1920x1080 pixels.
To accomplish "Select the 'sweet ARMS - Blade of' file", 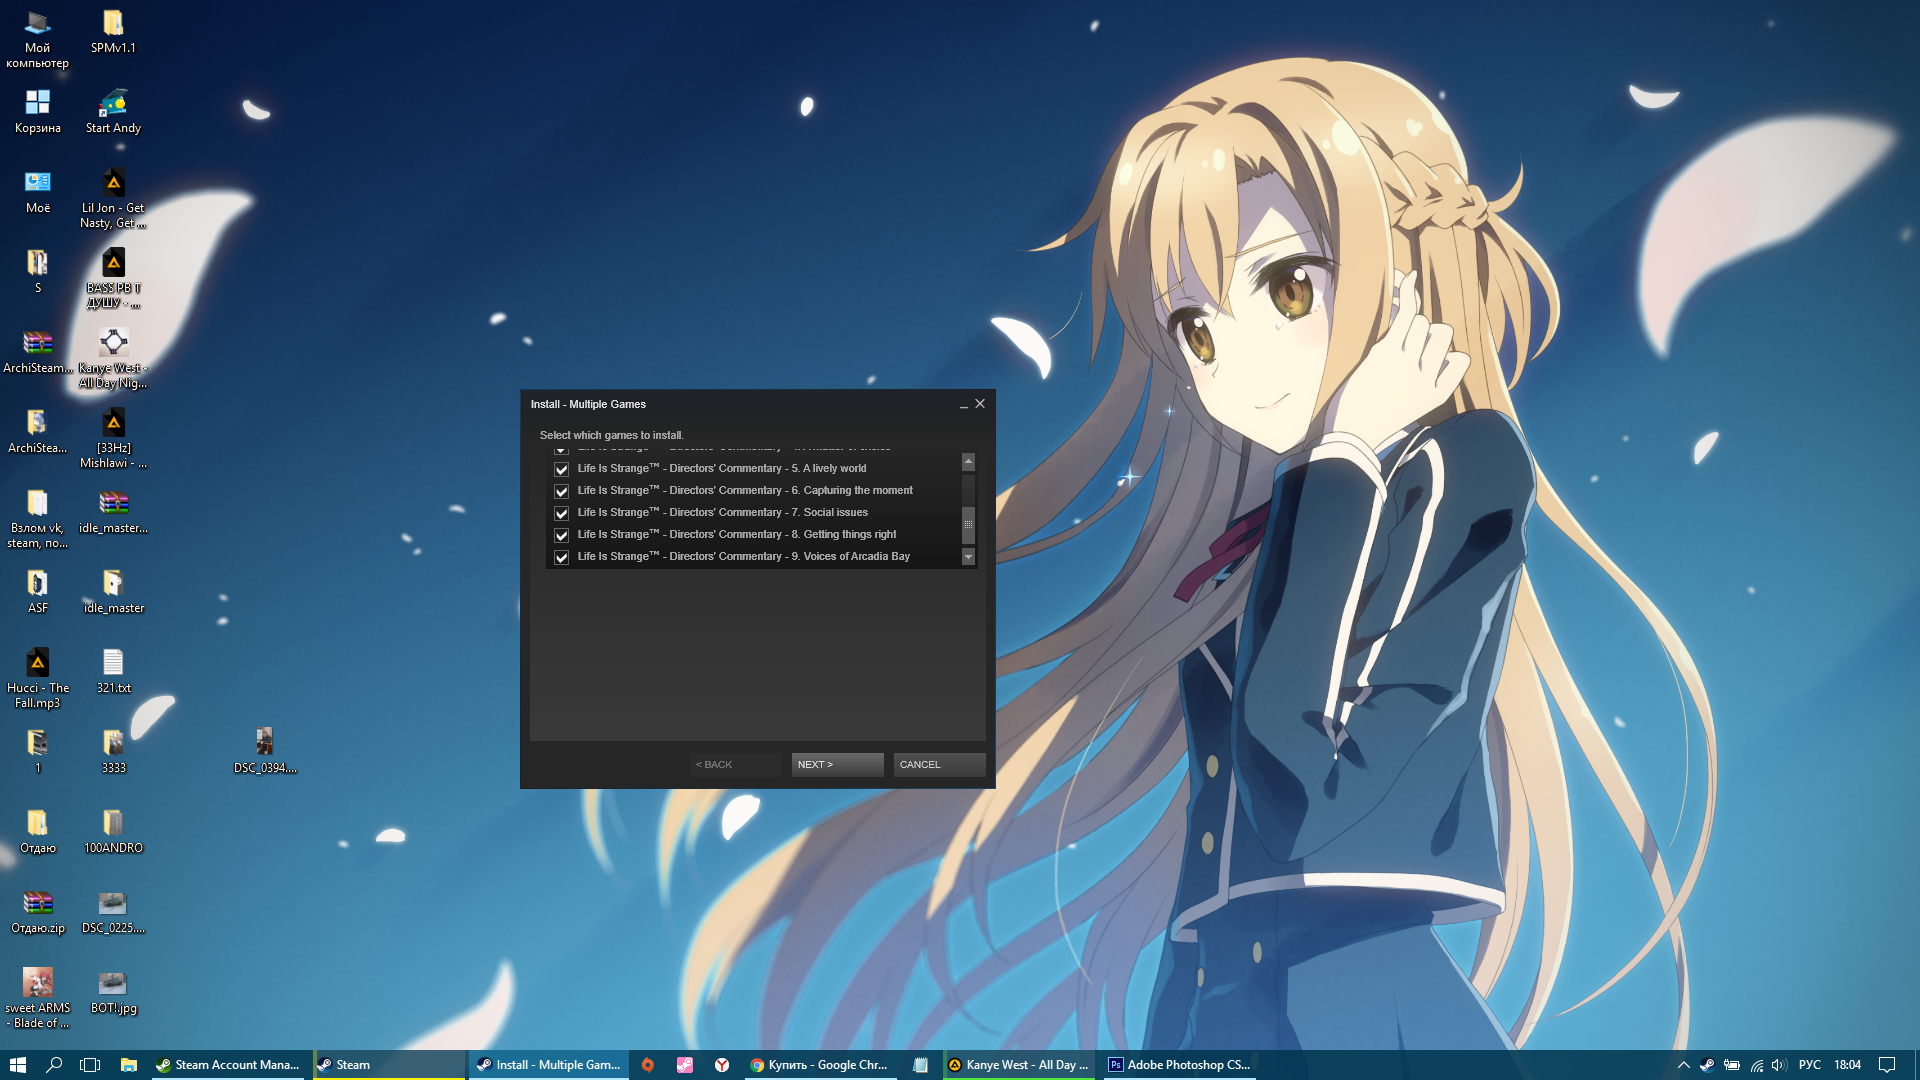I will (x=38, y=999).
